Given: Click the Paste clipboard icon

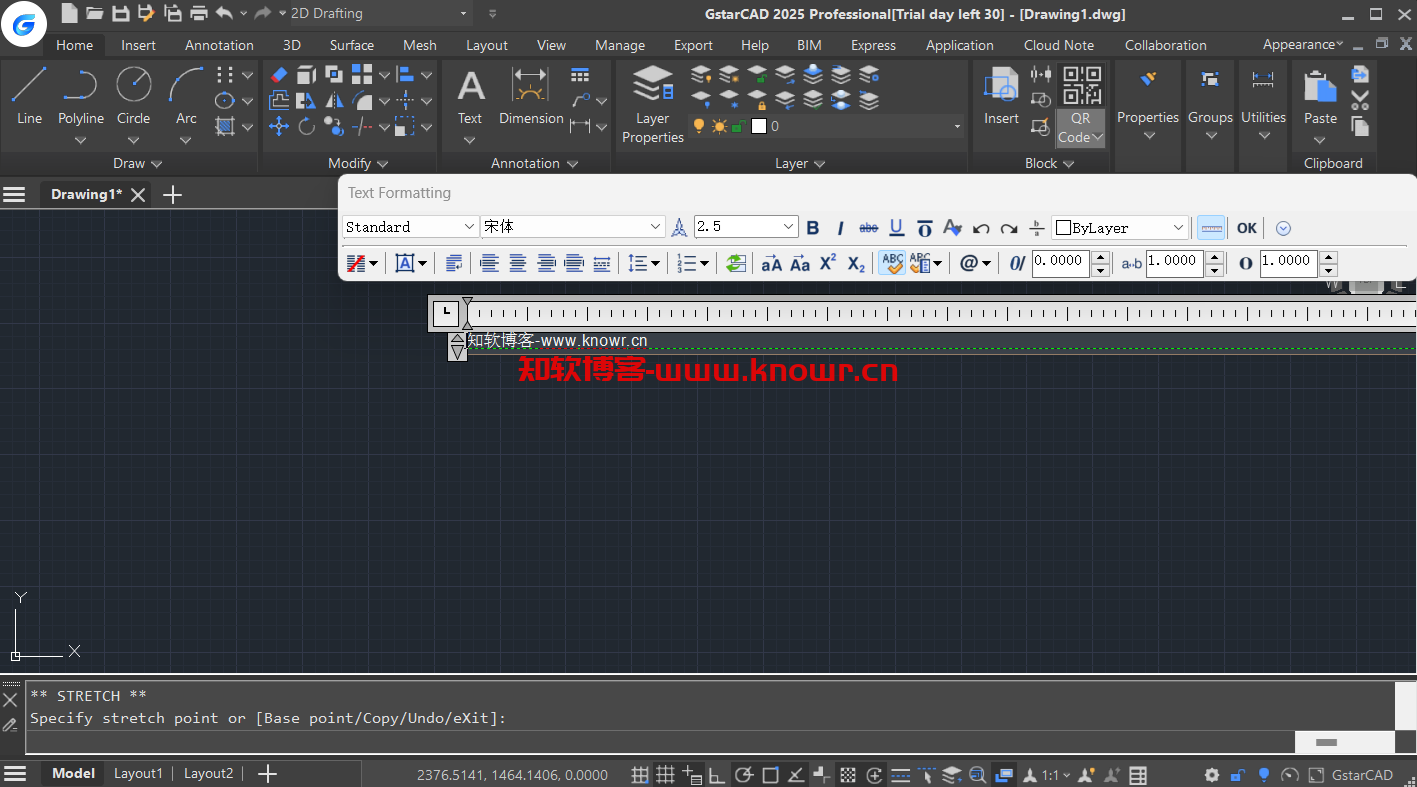Looking at the screenshot, I should tap(1320, 96).
